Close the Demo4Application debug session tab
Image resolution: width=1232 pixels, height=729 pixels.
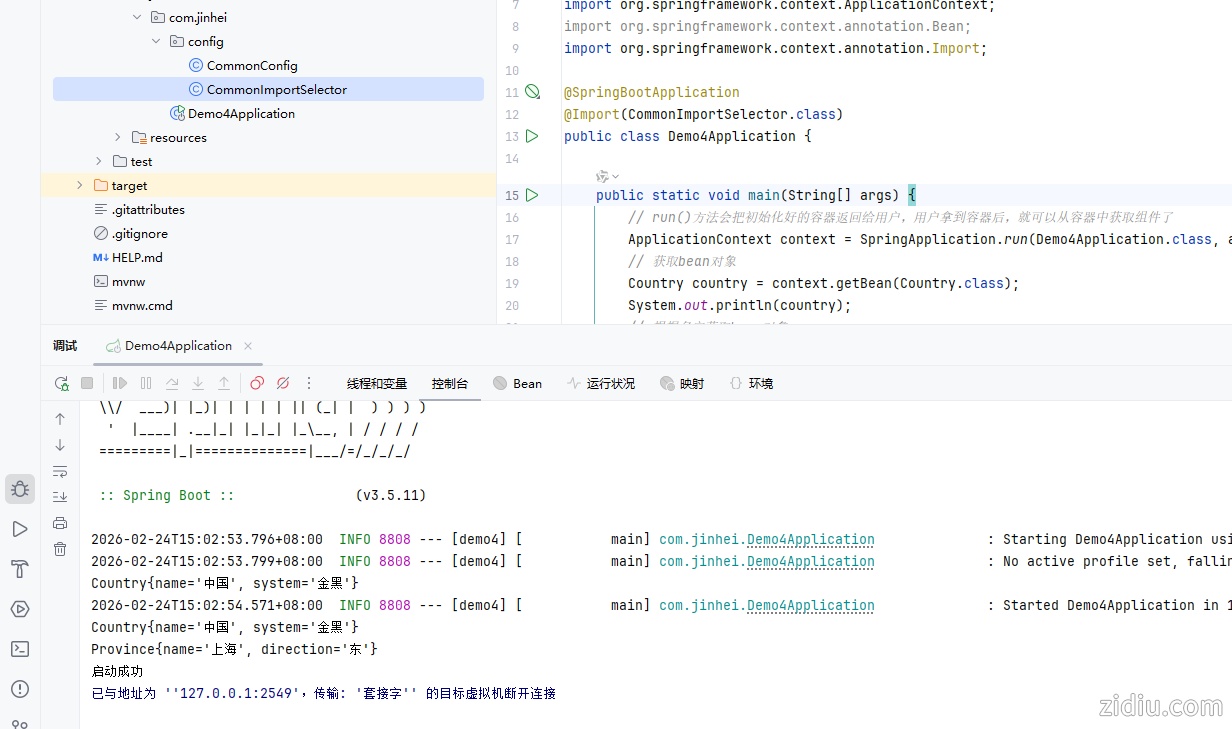248,346
